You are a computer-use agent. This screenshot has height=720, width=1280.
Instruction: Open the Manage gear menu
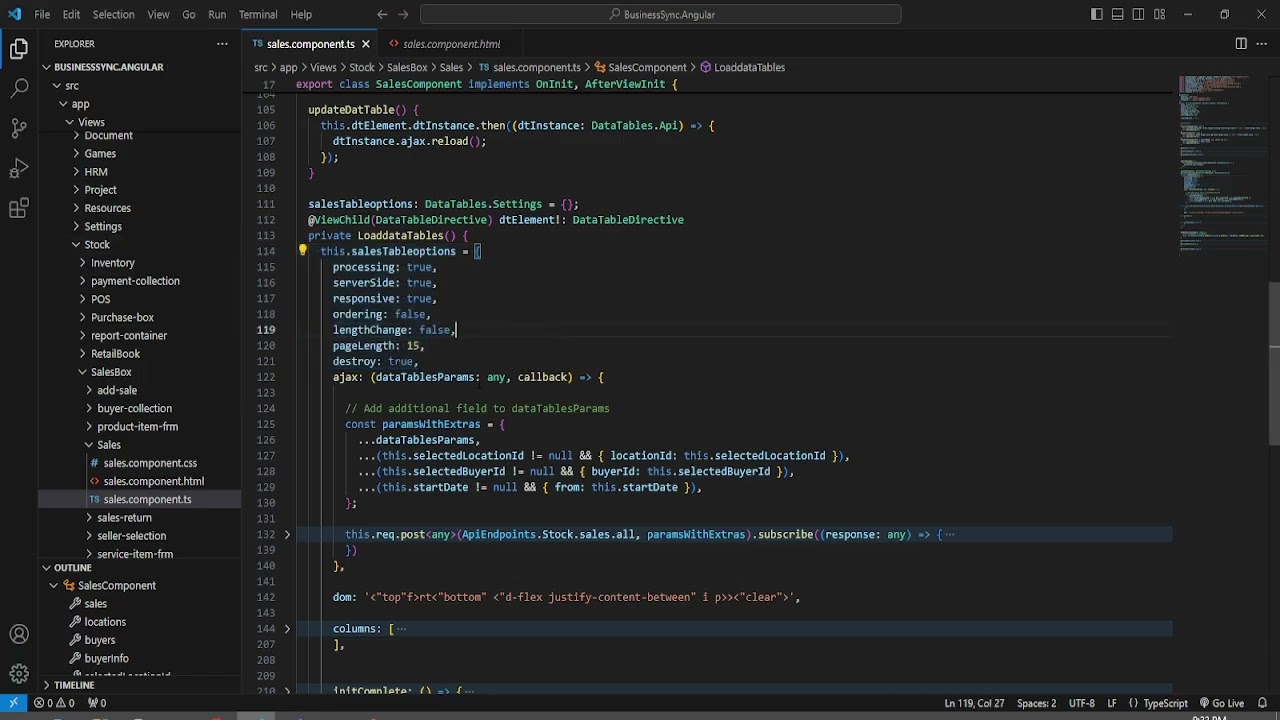point(19,673)
